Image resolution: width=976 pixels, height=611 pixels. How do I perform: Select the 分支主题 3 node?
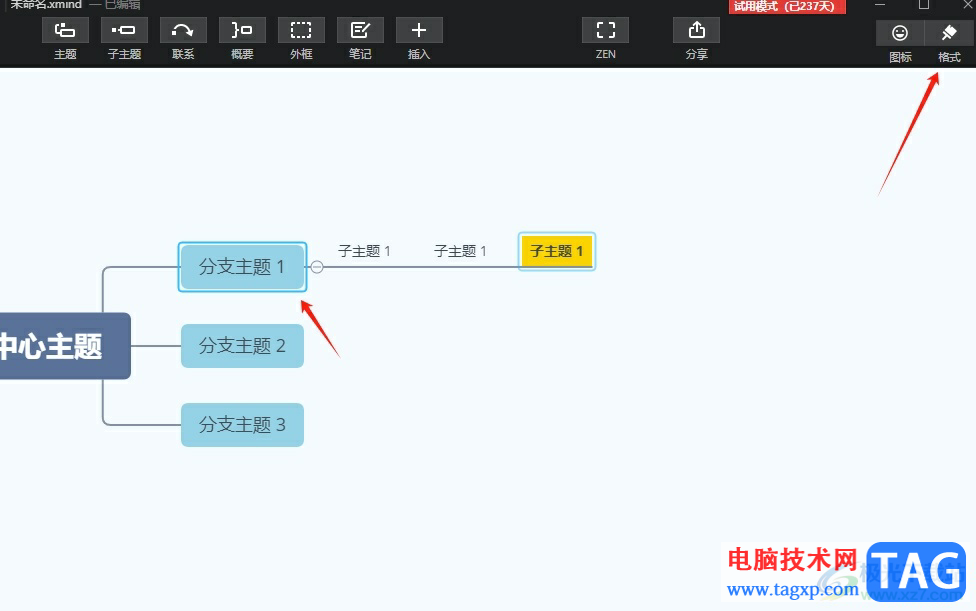point(242,425)
